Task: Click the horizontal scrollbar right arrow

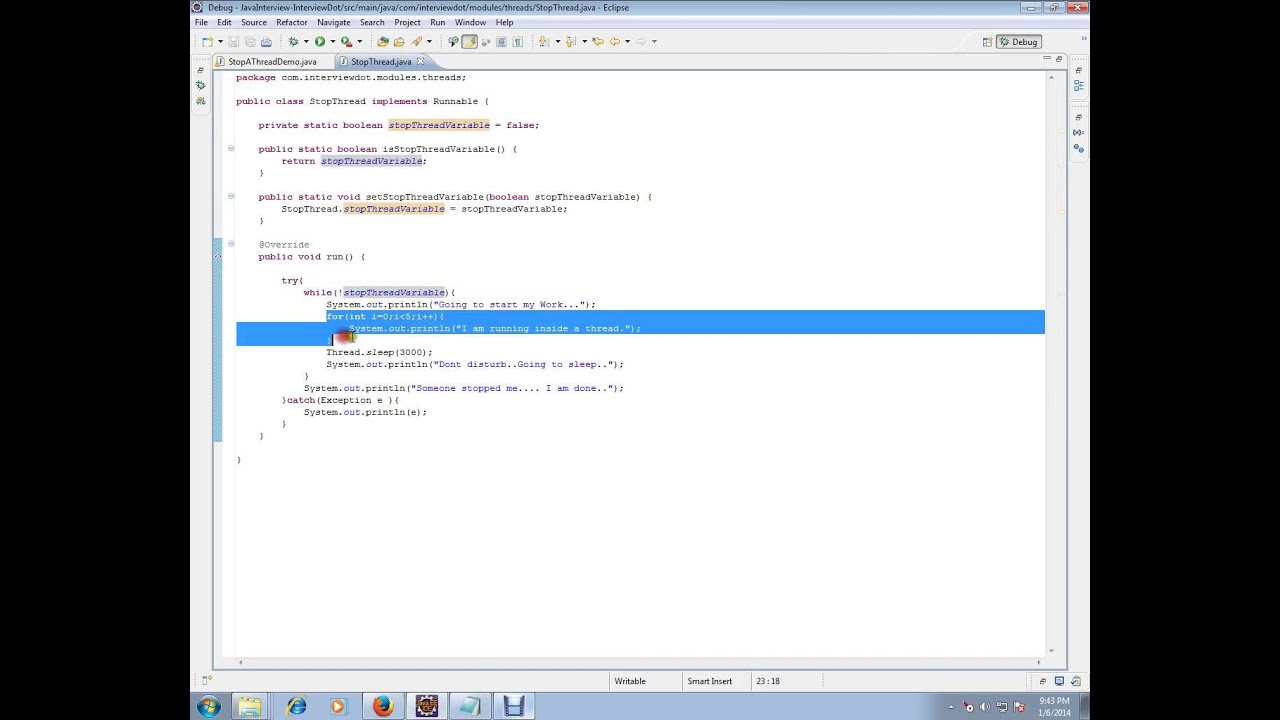Action: point(1039,662)
